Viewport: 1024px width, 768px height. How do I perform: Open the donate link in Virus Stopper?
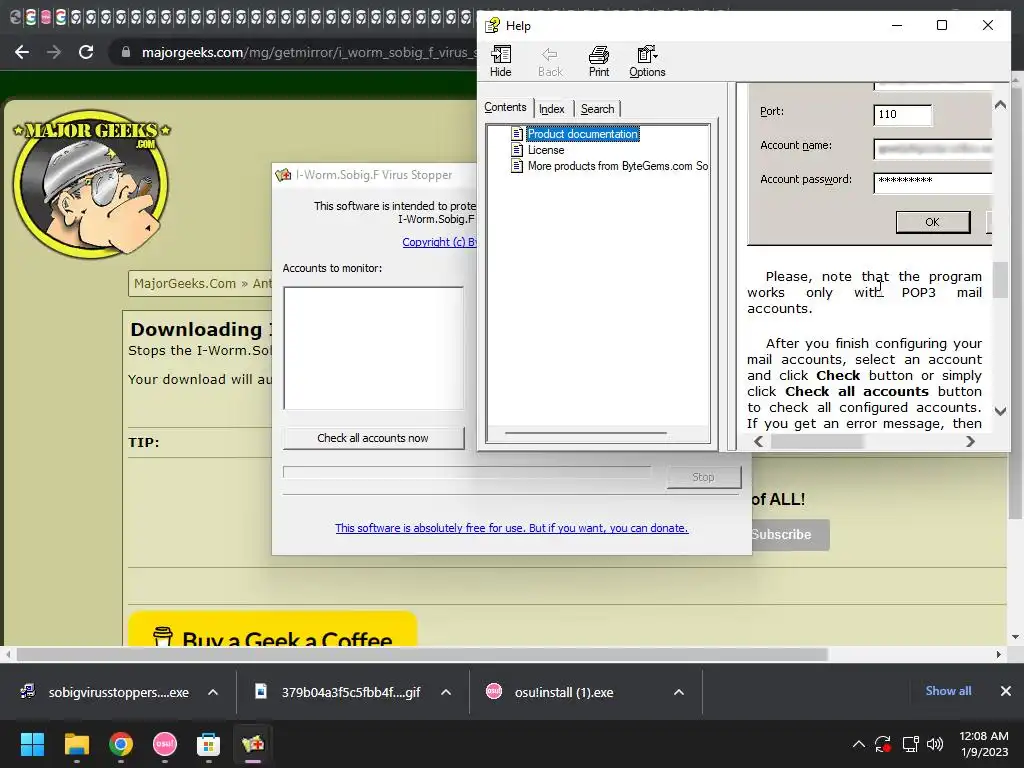(x=511, y=528)
